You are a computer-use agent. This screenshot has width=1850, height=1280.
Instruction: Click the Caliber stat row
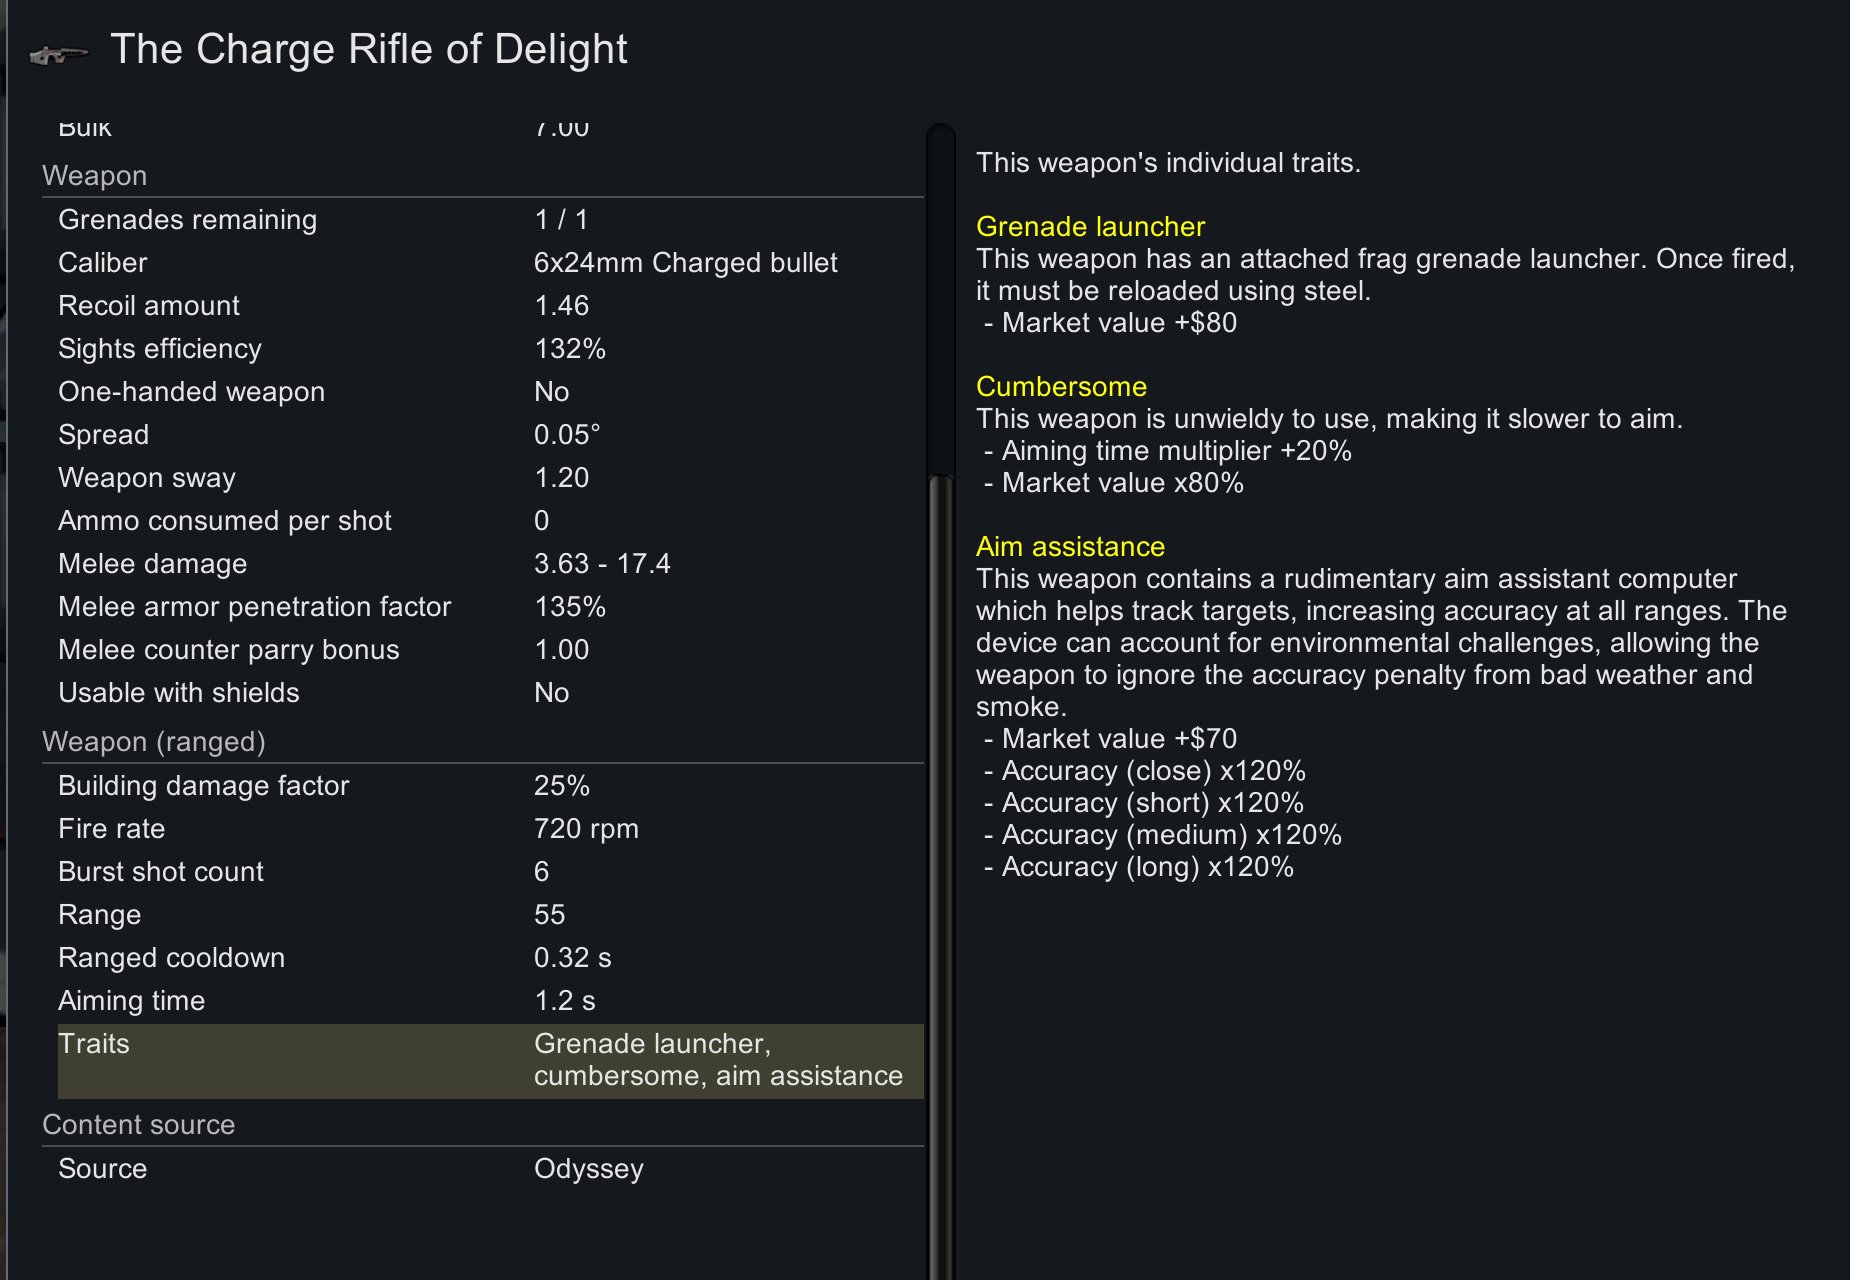pos(491,263)
